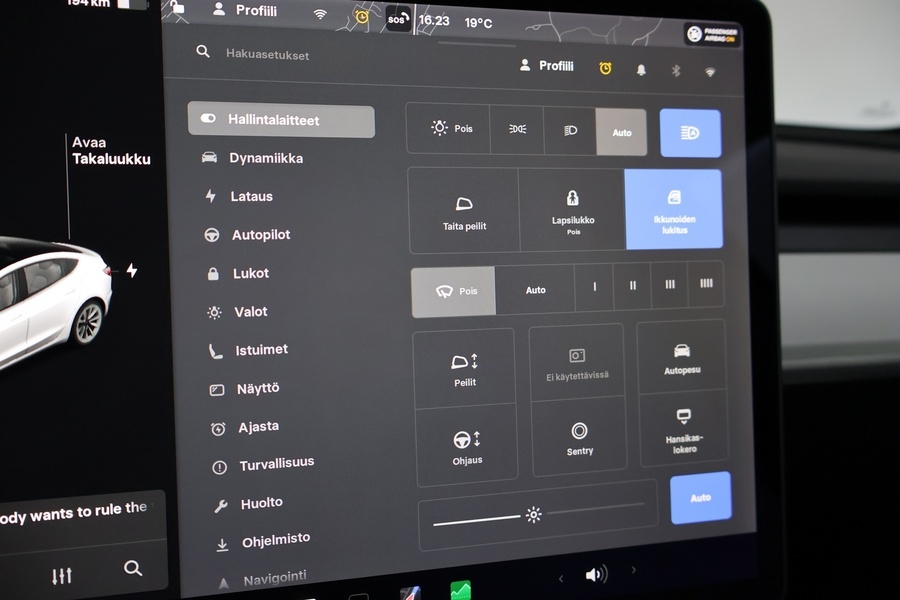The height and width of the screenshot is (600, 900).
Task: Adjust the display brightness slider
Action: (534, 515)
